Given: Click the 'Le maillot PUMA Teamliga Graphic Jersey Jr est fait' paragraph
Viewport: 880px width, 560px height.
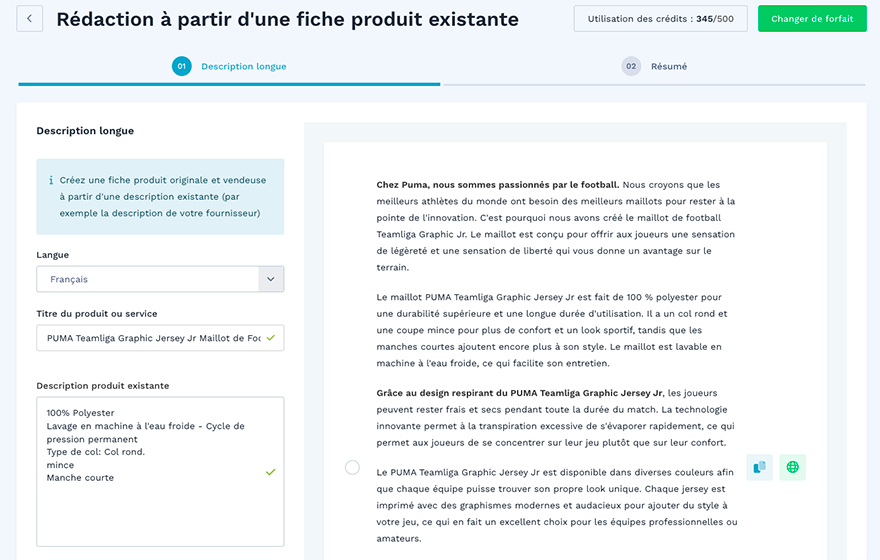Looking at the screenshot, I should click(552, 330).
